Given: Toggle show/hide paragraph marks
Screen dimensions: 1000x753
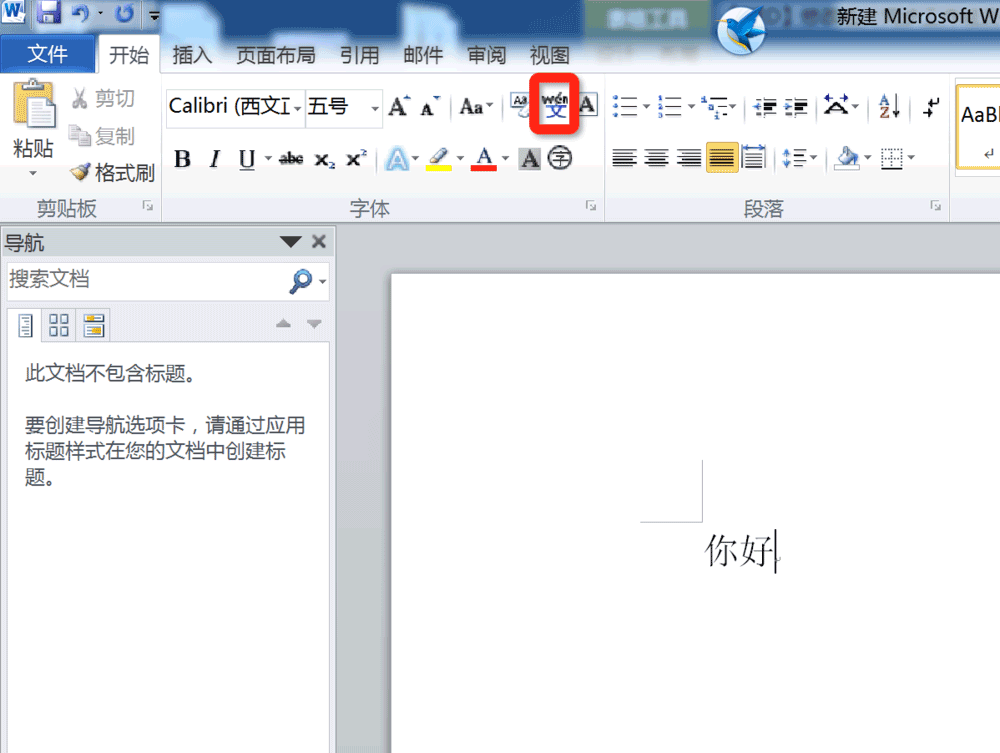Looking at the screenshot, I should (x=930, y=104).
